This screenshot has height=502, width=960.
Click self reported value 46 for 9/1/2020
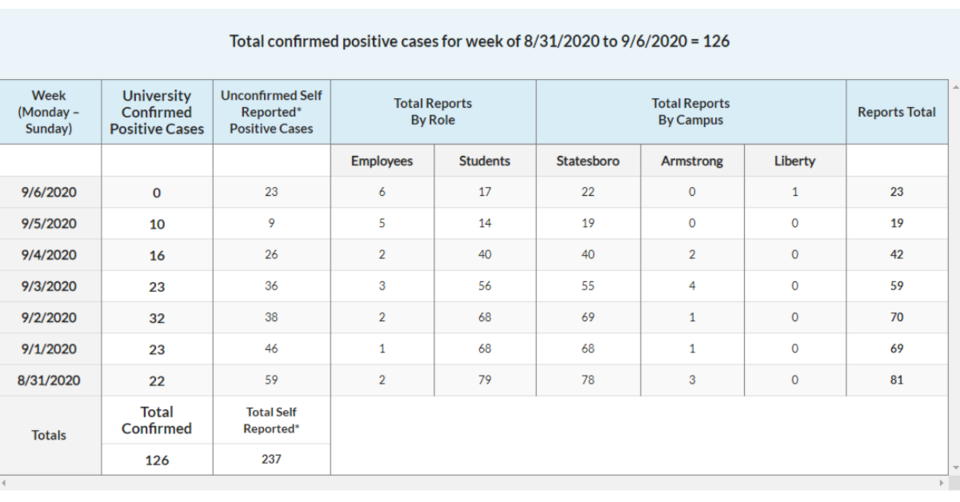271,348
